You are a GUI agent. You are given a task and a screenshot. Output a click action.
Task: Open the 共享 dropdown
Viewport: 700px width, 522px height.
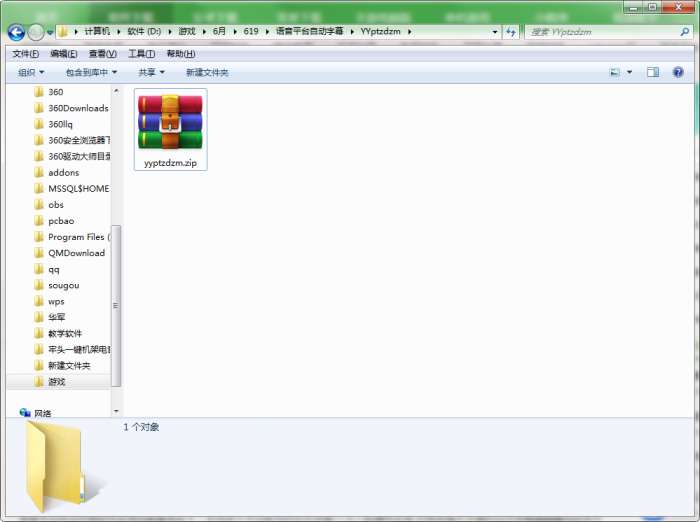[151, 72]
